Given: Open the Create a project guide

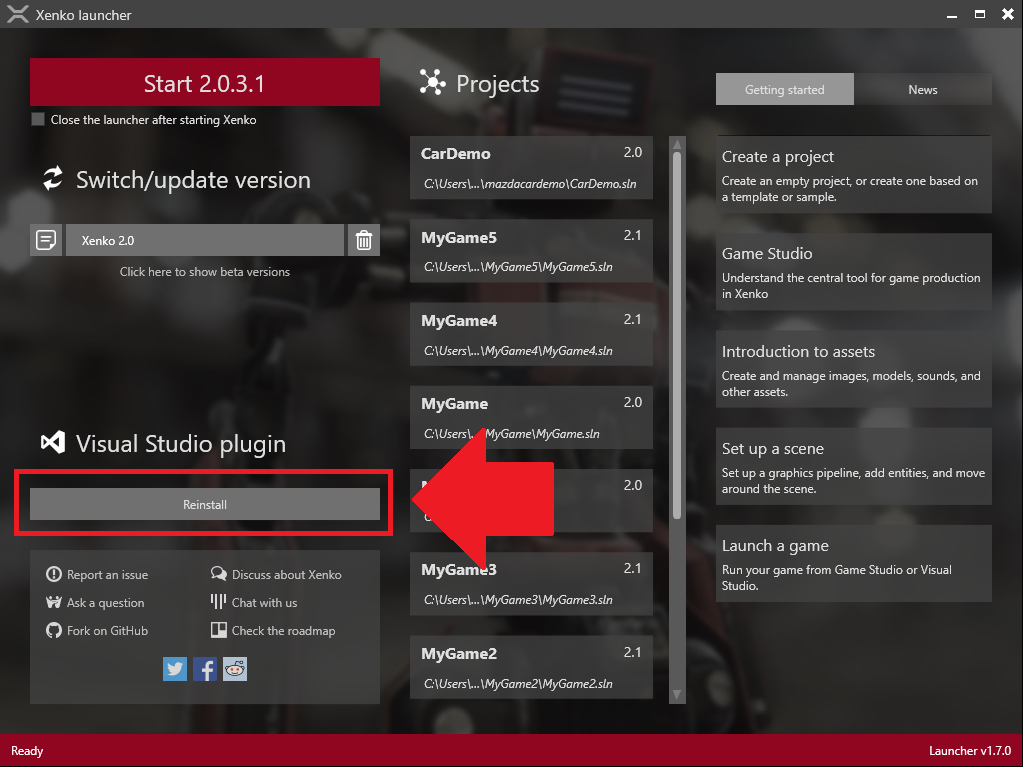Looking at the screenshot, I should 853,175.
